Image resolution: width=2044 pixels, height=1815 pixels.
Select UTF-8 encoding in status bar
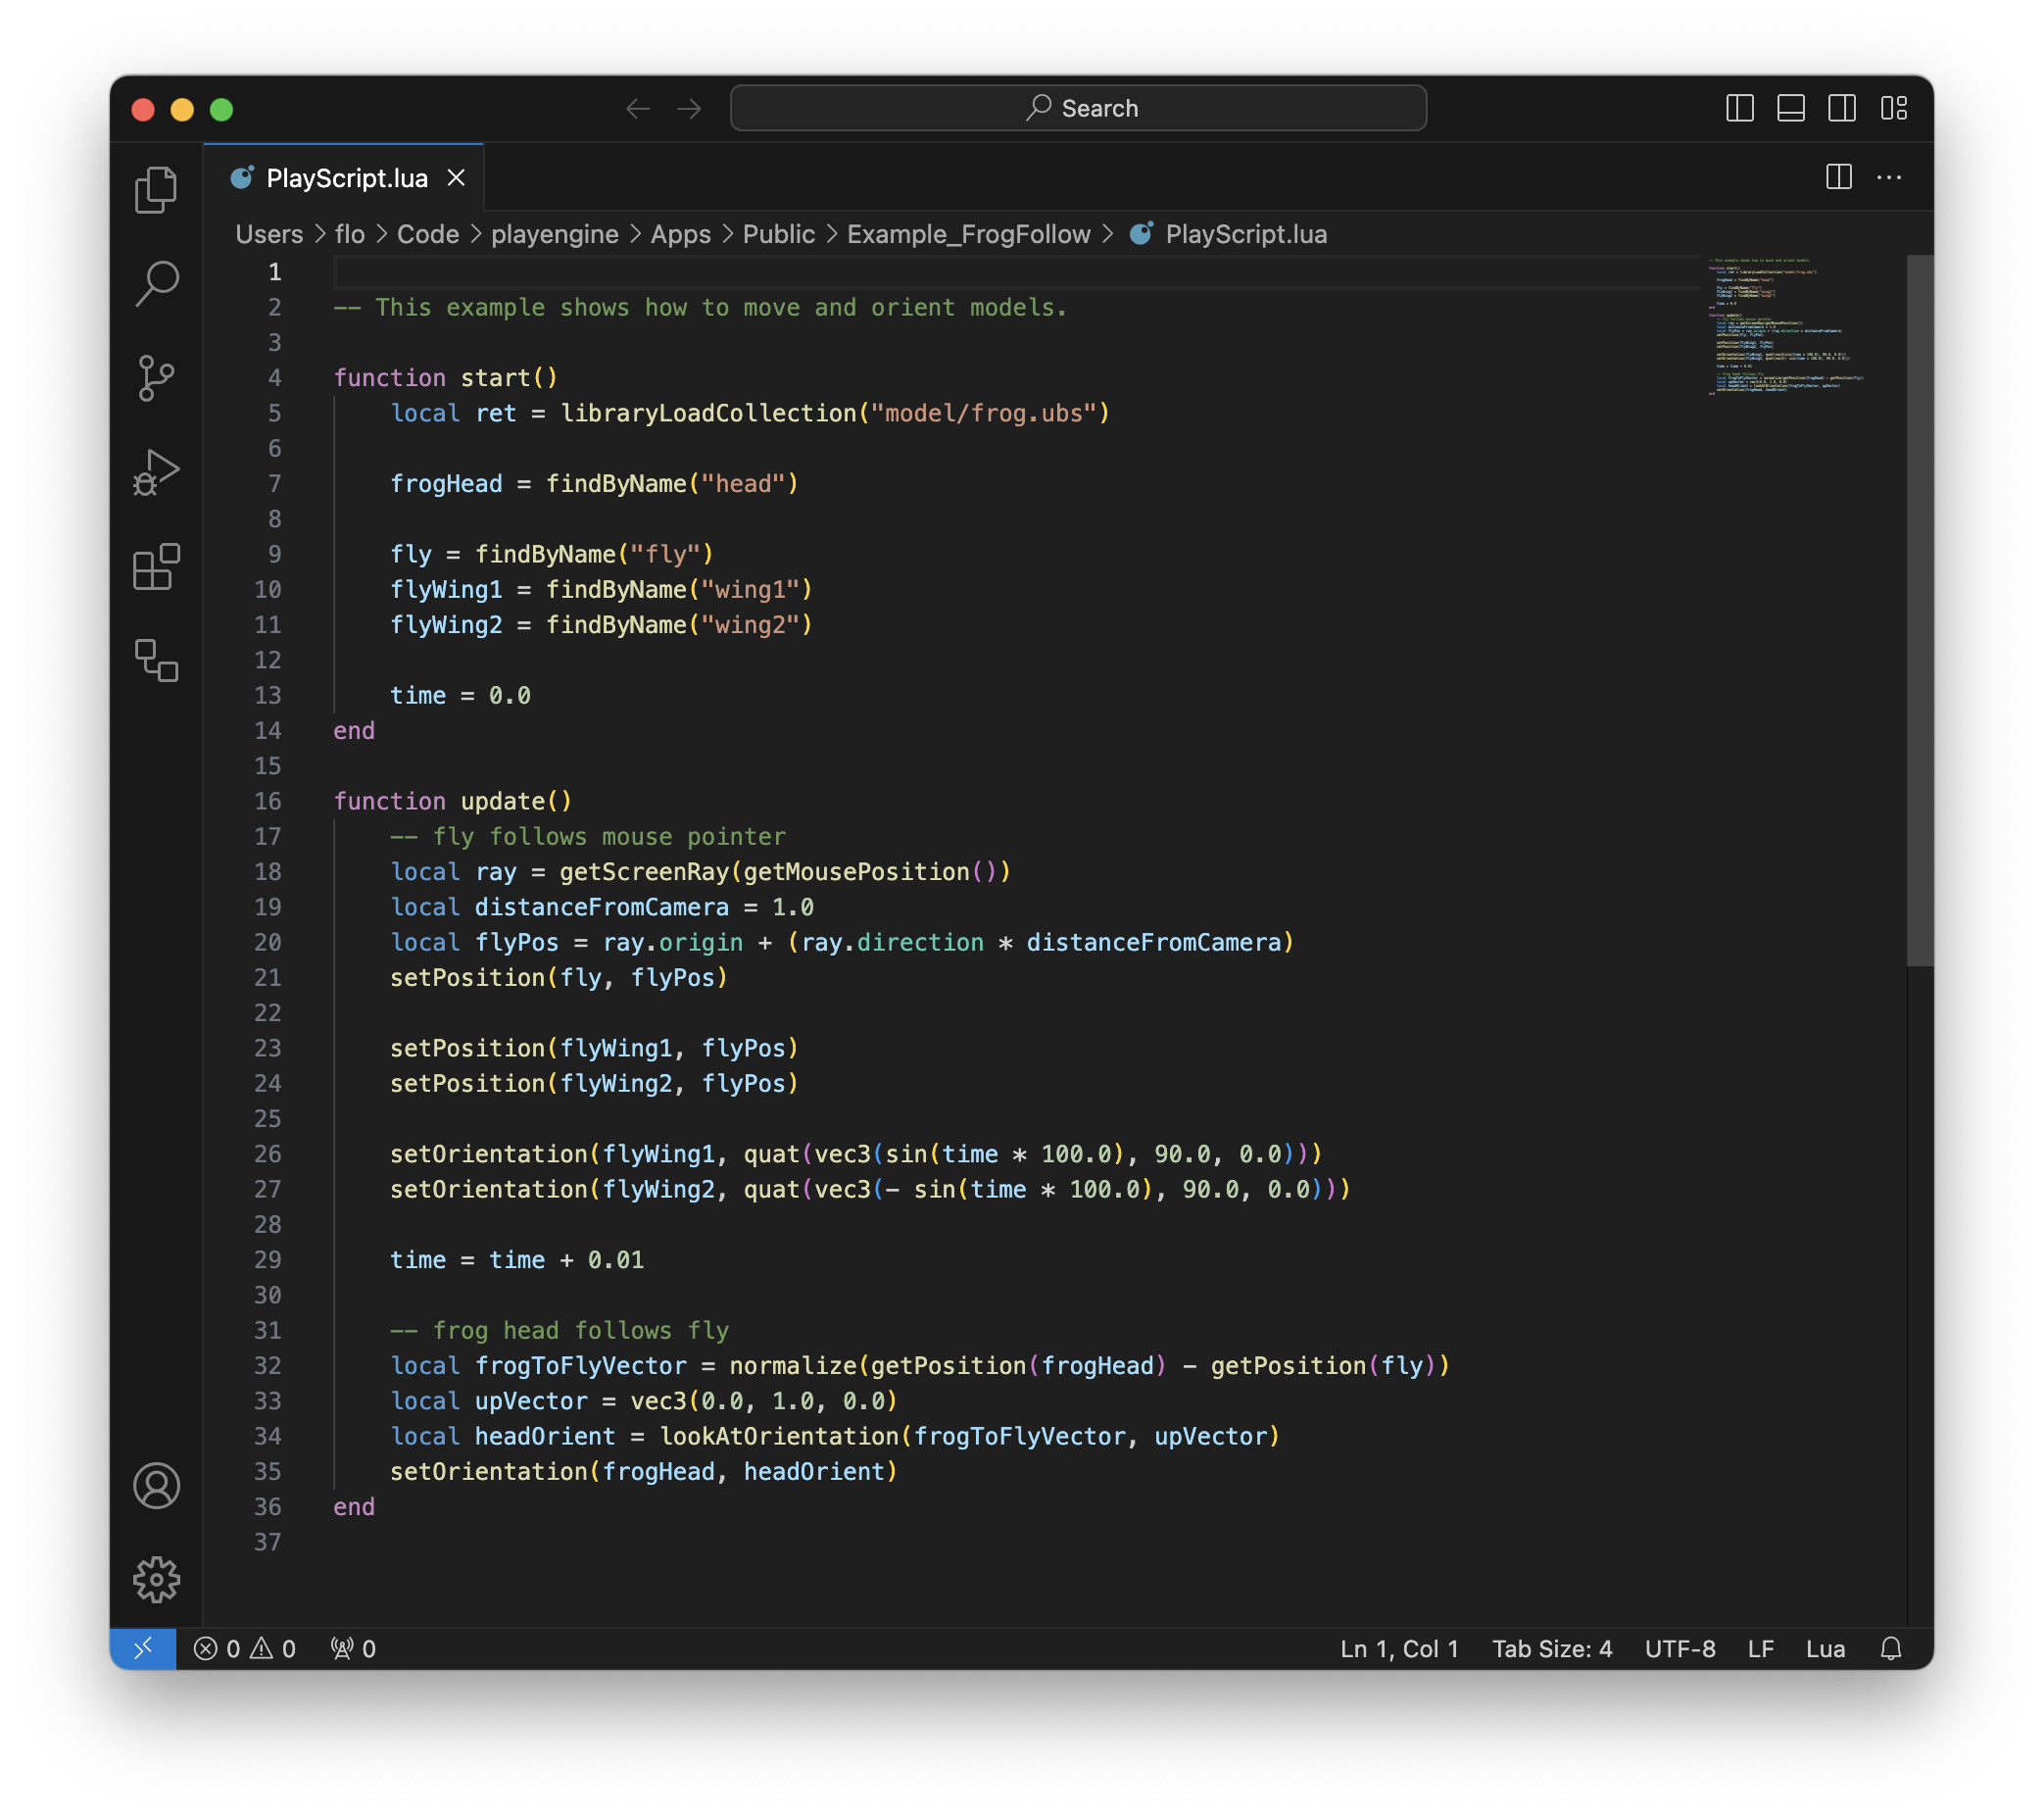[x=1680, y=1649]
